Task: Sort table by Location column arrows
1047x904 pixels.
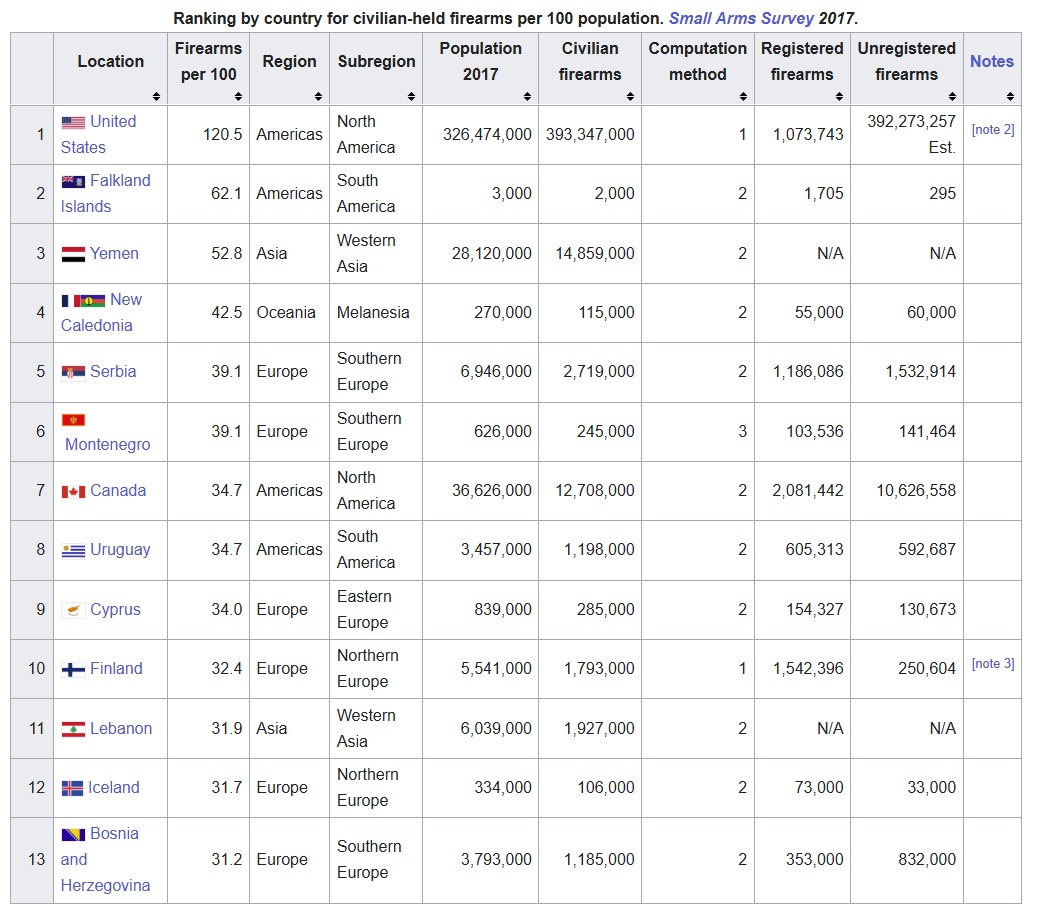Action: tap(156, 96)
